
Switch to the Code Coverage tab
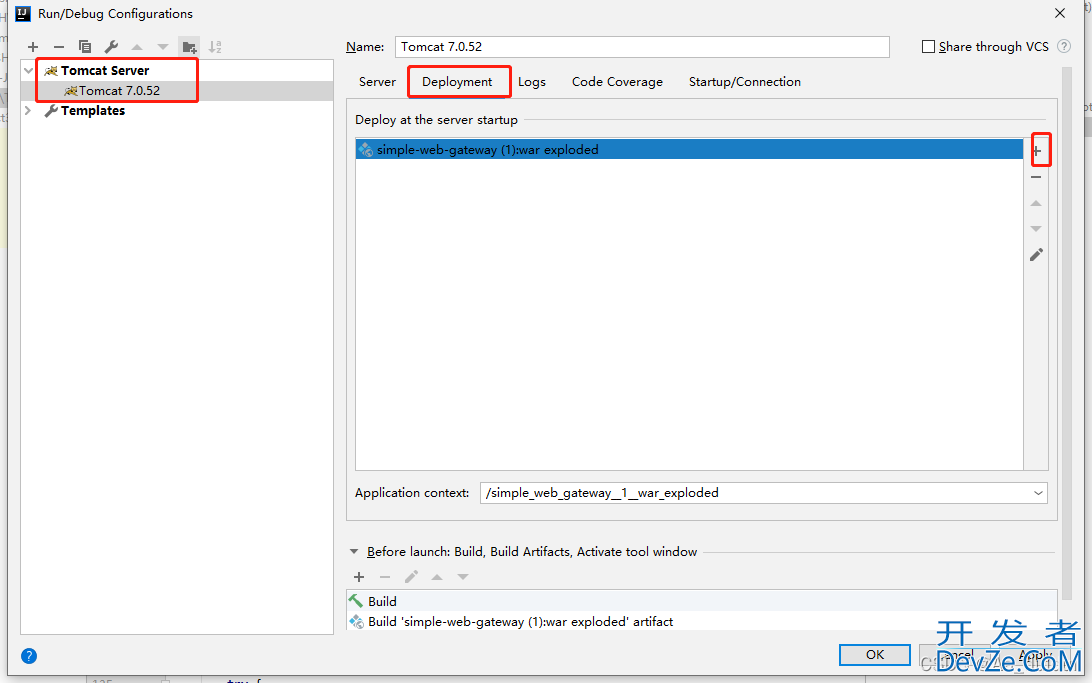tap(617, 81)
